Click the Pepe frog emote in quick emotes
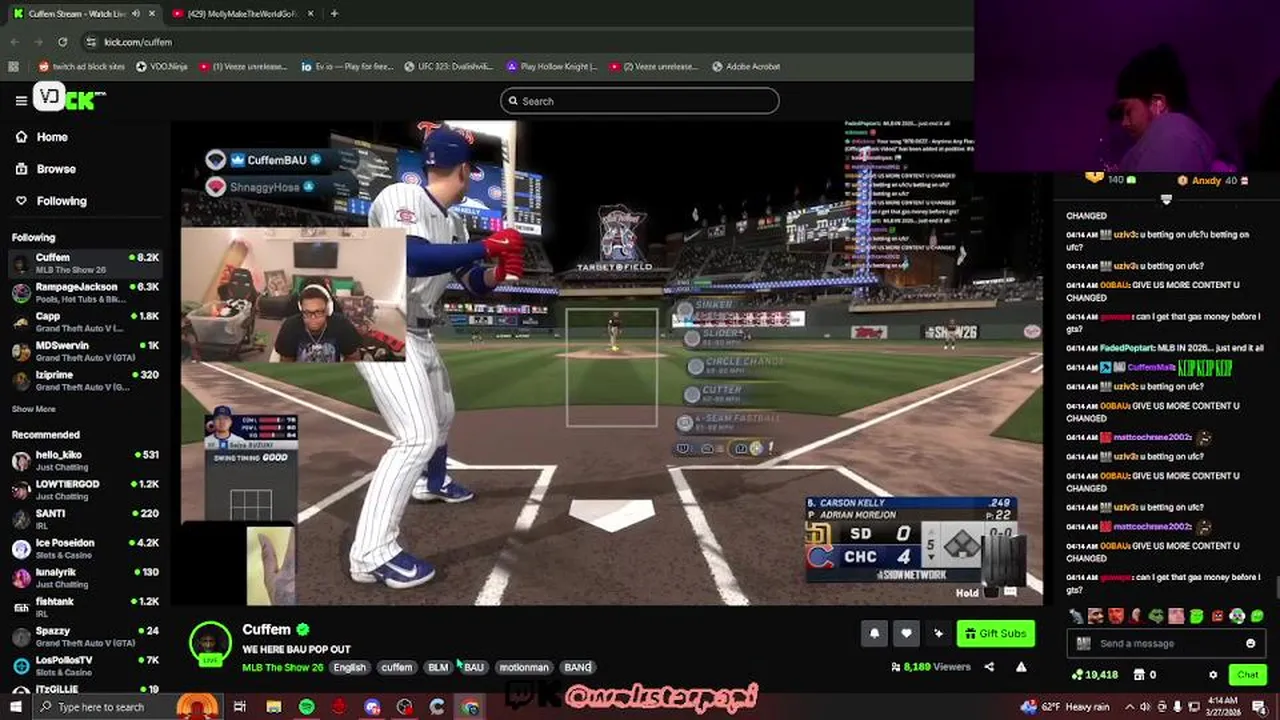 1156,616
